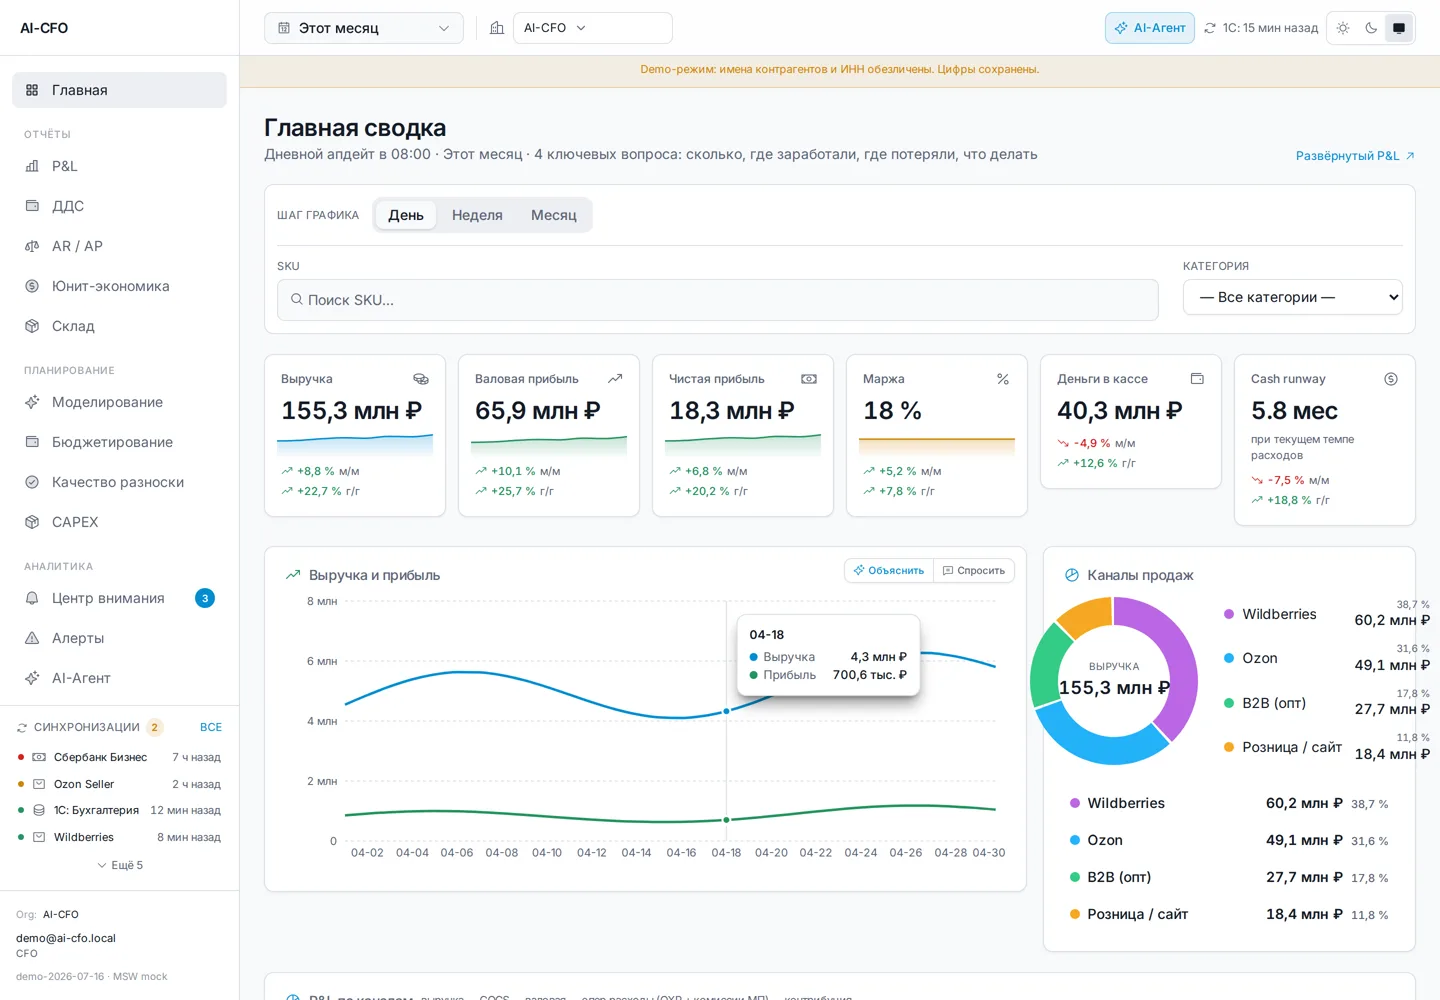Open the CAPEX cube icon

(x=32, y=522)
